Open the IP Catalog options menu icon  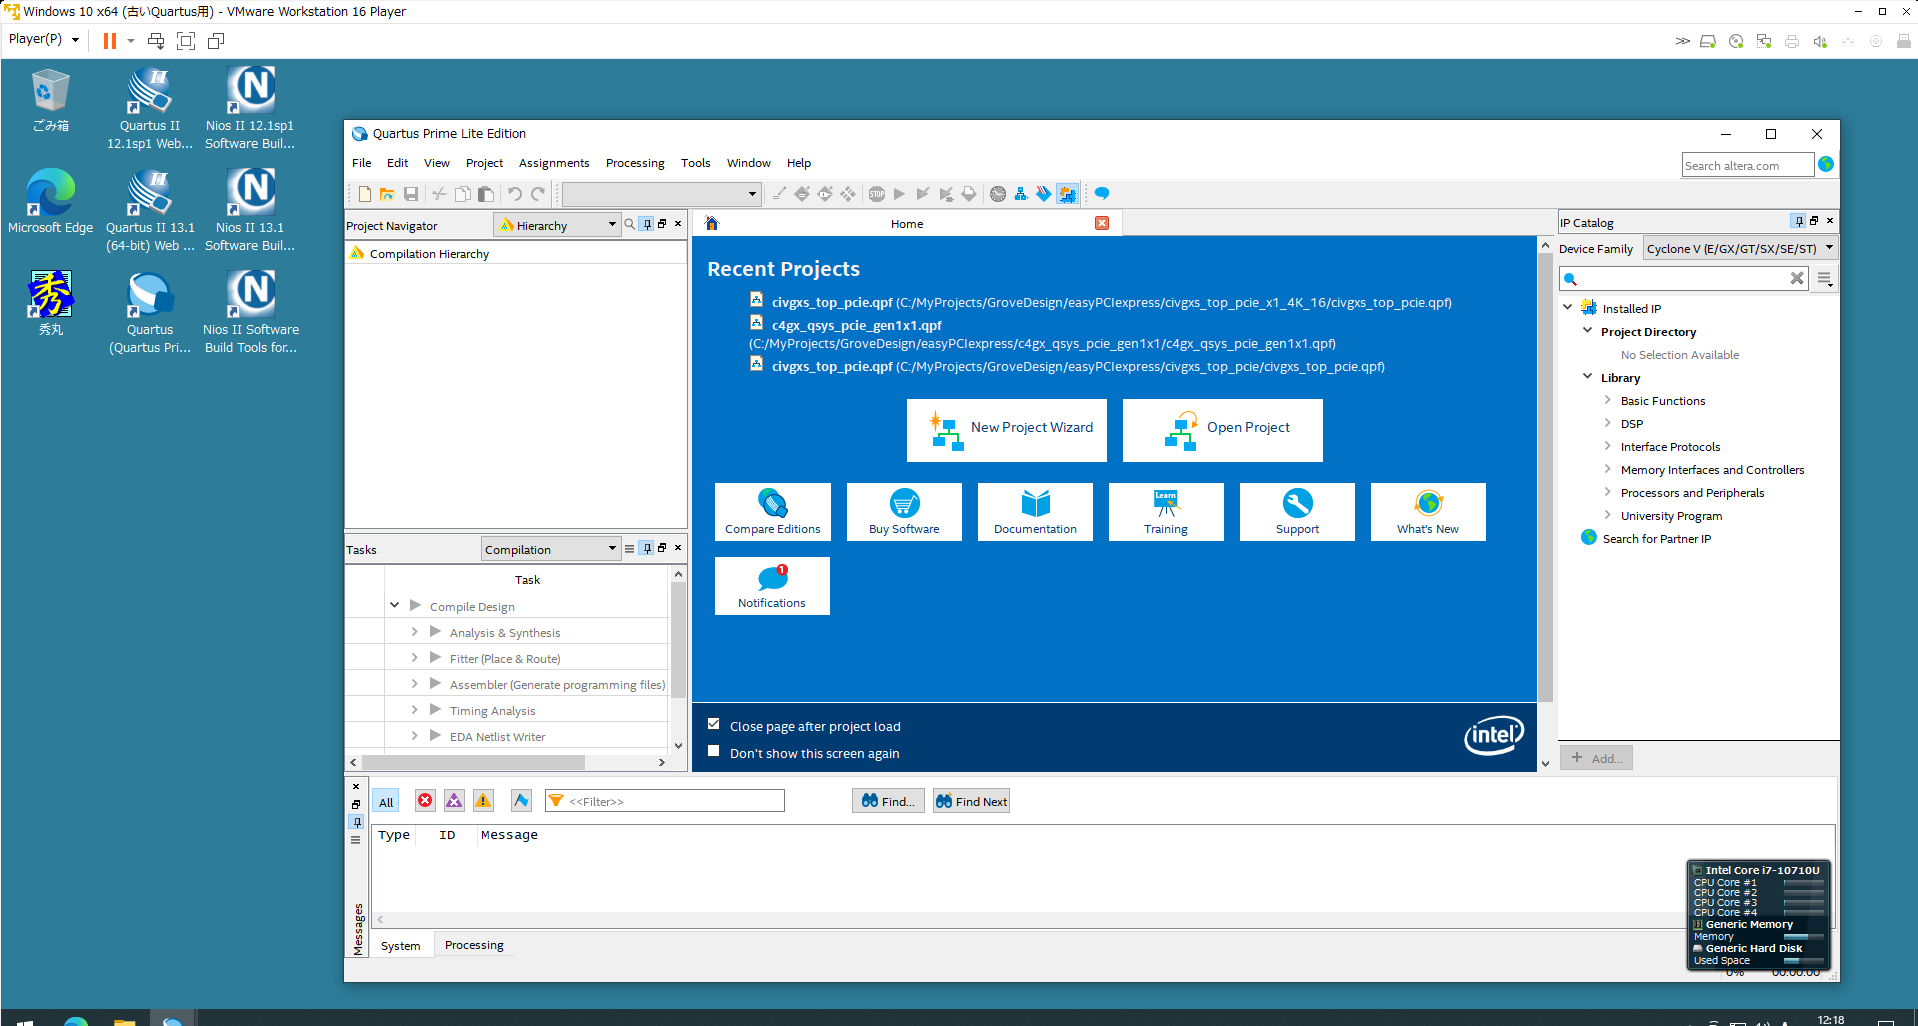coord(1825,279)
